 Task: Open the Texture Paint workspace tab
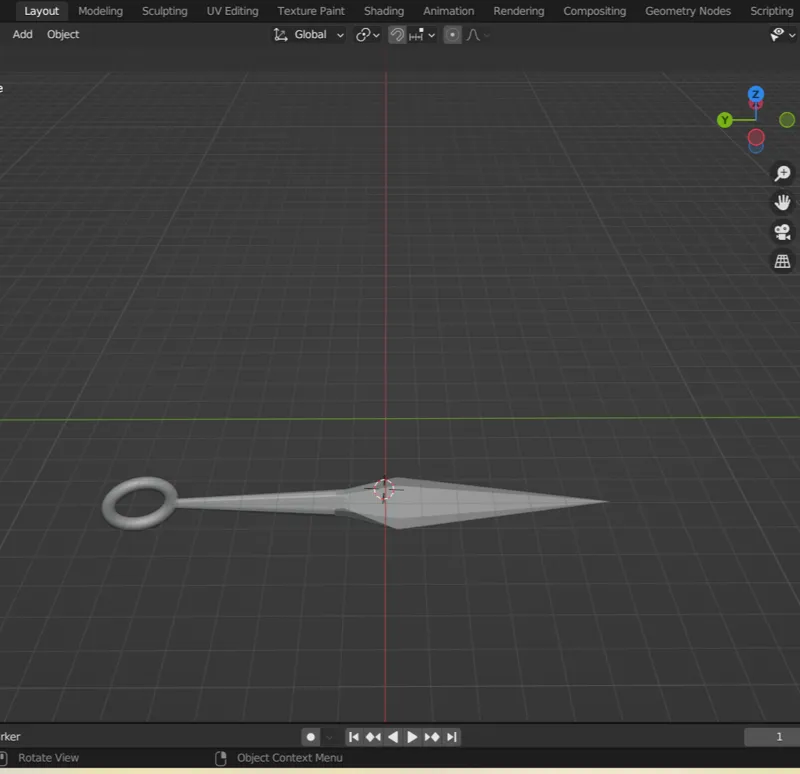[x=311, y=11]
